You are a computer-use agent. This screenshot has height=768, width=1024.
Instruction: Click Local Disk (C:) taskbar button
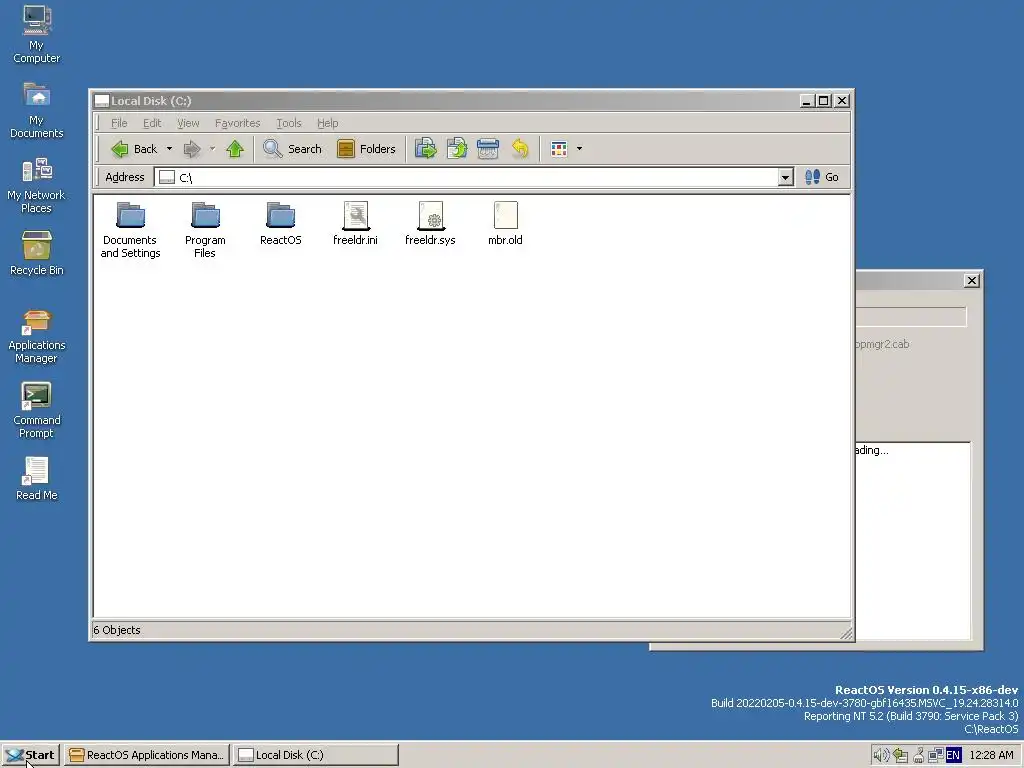(x=315, y=755)
